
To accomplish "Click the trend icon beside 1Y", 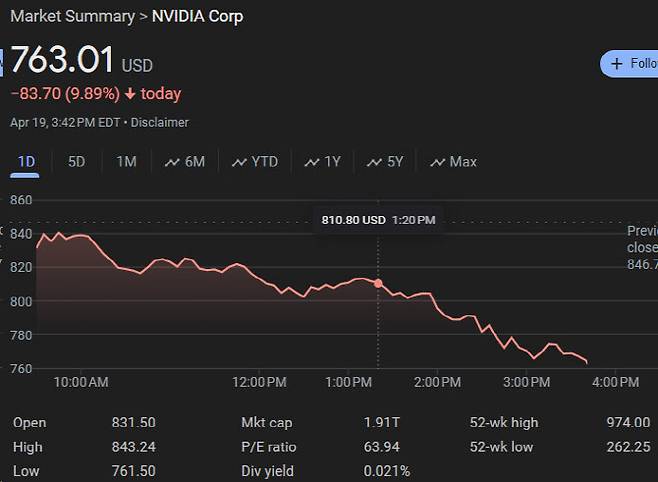I will click(312, 162).
